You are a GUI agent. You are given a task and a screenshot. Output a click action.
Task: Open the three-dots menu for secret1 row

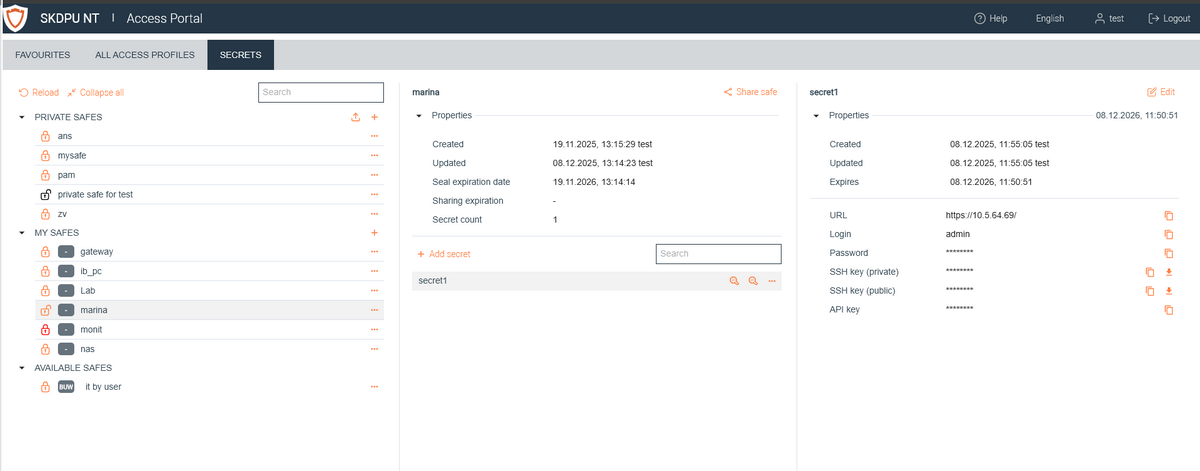click(x=772, y=281)
